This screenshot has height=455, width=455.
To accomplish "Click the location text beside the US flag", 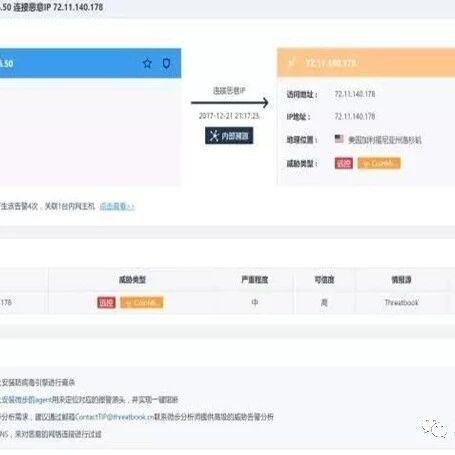I will (385, 140).
